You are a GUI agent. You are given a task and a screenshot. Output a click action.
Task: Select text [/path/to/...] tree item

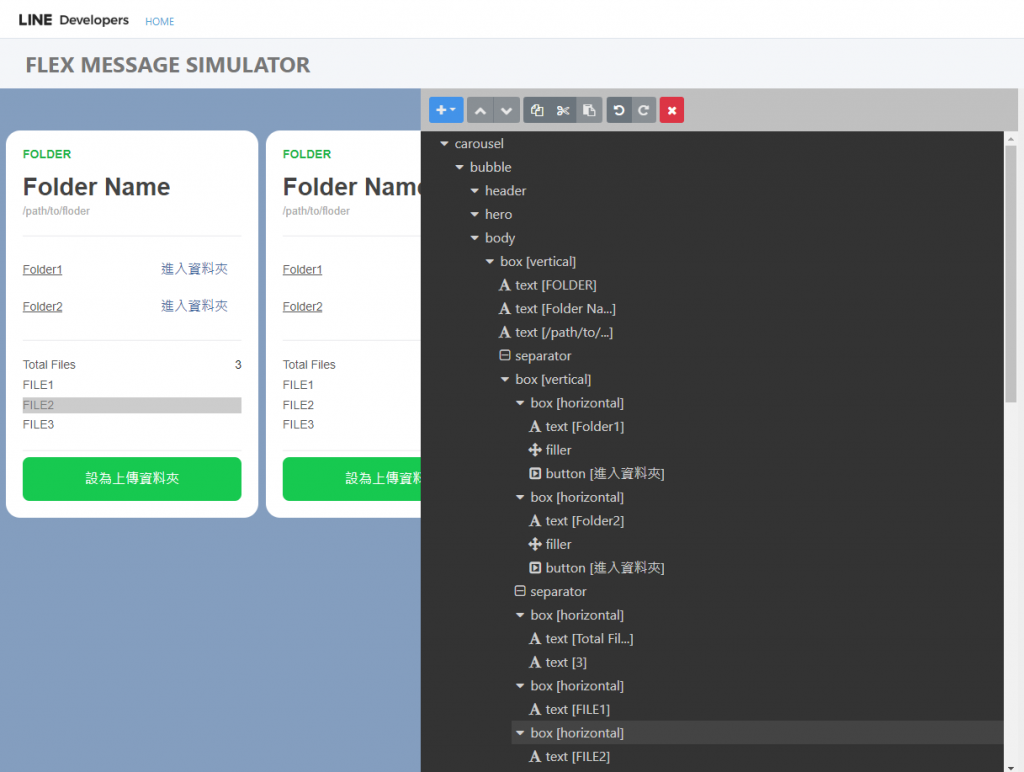(556, 332)
